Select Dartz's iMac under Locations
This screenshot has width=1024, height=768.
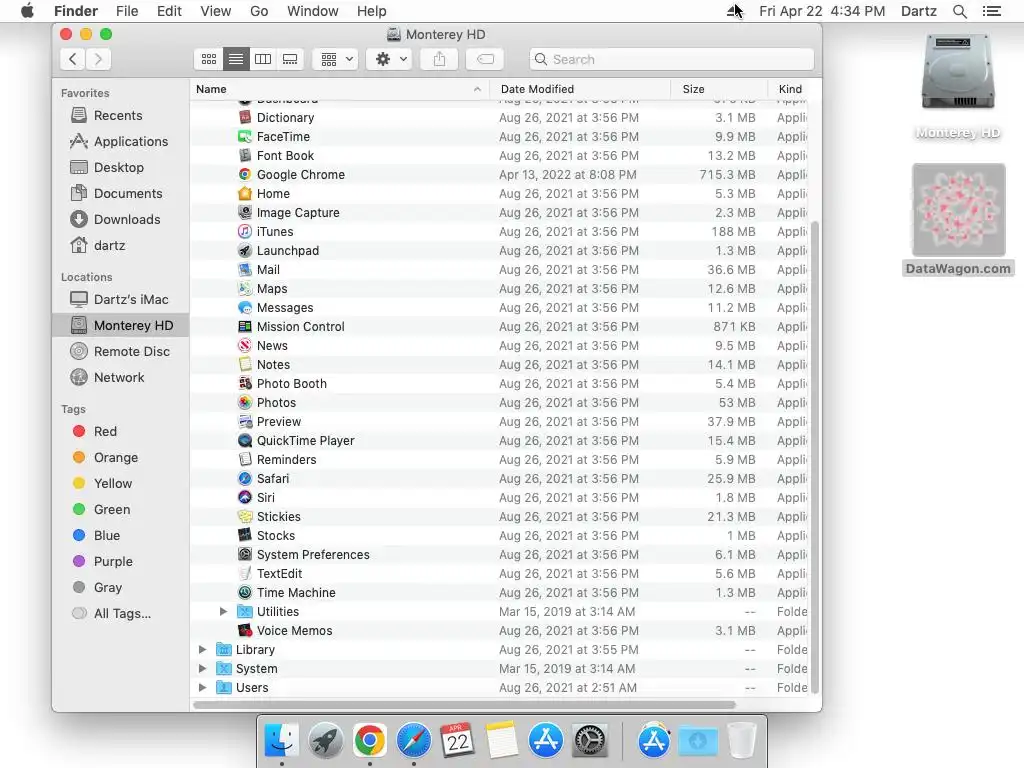(120, 299)
